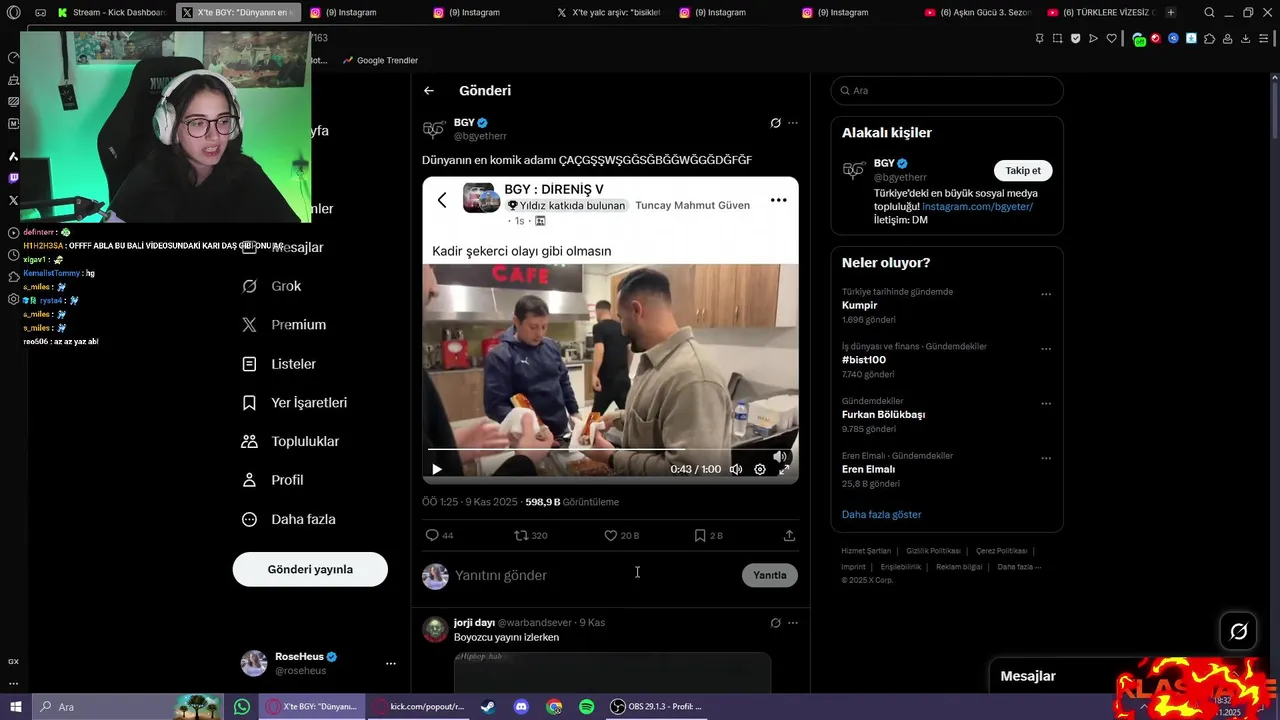Open Grok icon on jorji dayı's reply

[775, 623]
